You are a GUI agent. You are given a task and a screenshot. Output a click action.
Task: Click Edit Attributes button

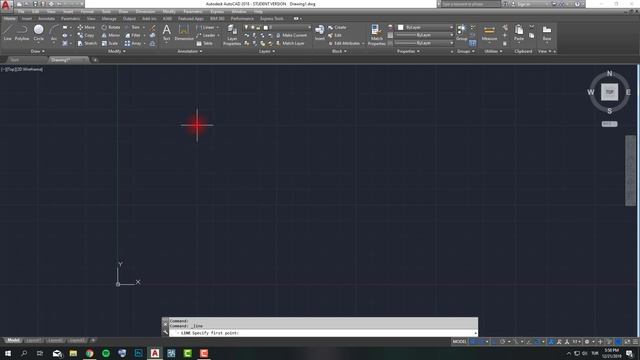(344, 43)
